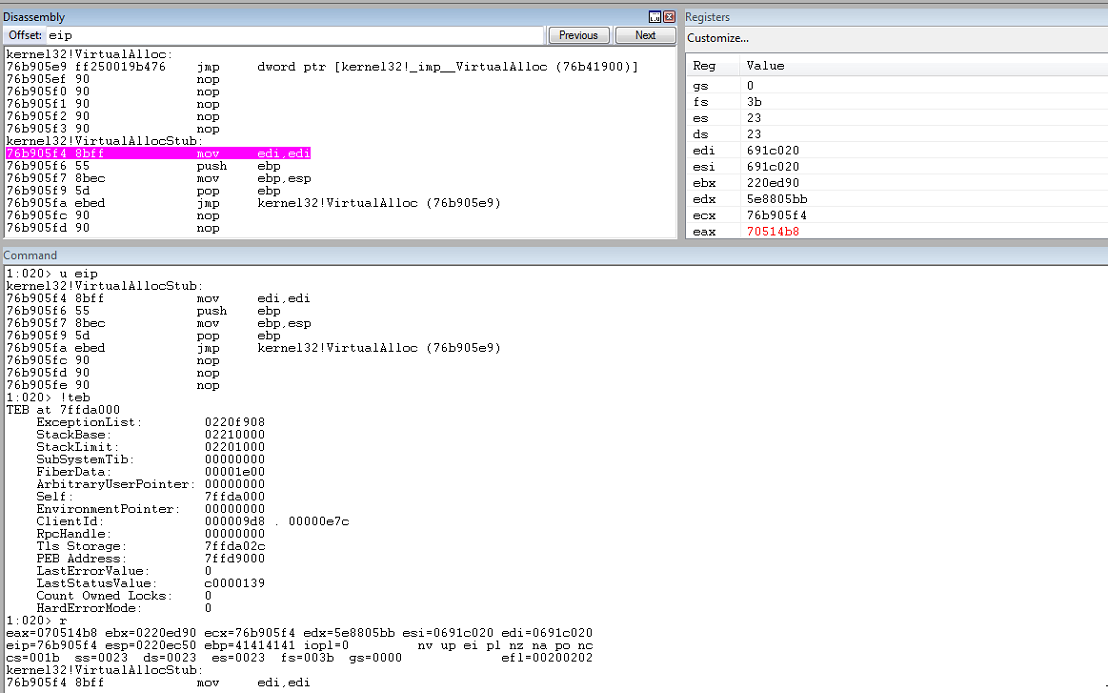The width and height of the screenshot is (1112, 695).
Task: Go to Previous disassembly page
Action: coord(578,35)
